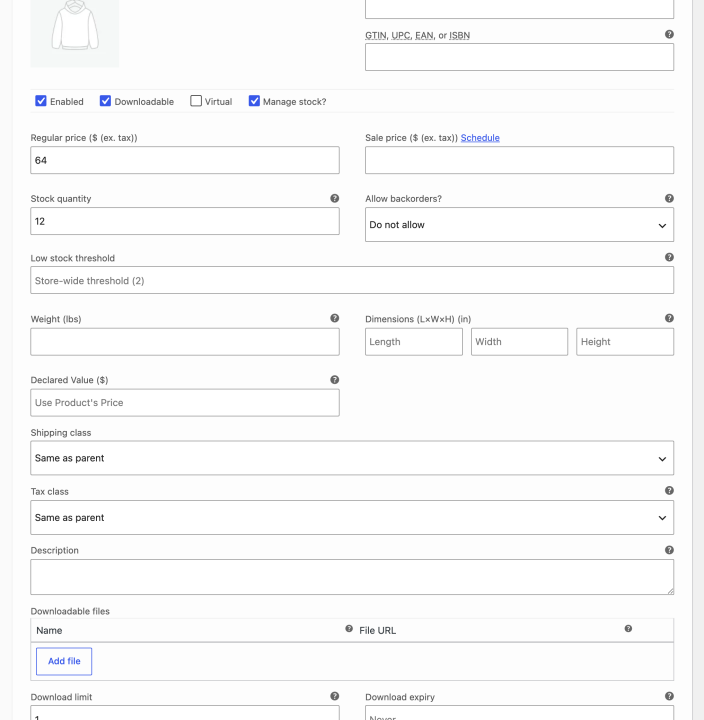Focus the Declared Value field
The image size is (704, 720).
click(x=185, y=403)
